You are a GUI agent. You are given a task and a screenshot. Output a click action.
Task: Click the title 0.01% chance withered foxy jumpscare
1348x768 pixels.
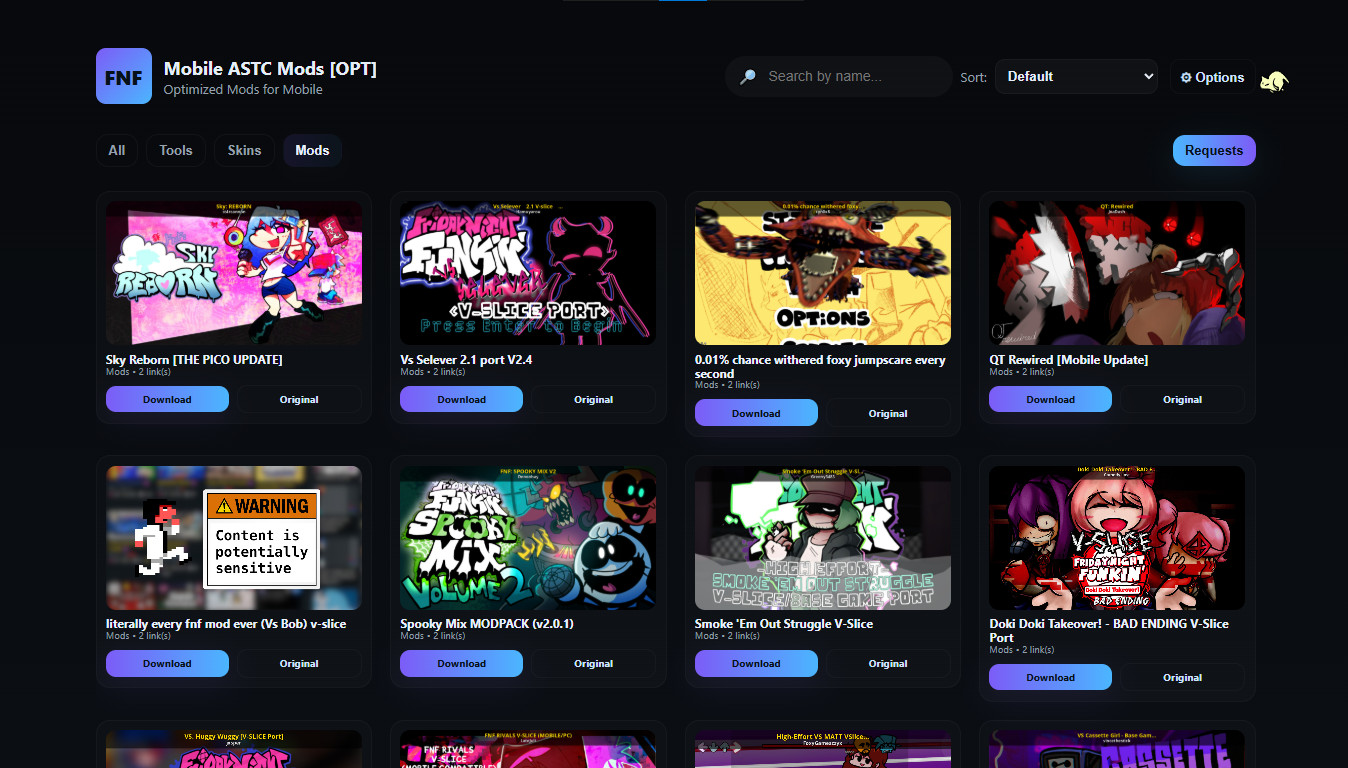pyautogui.click(x=820, y=366)
